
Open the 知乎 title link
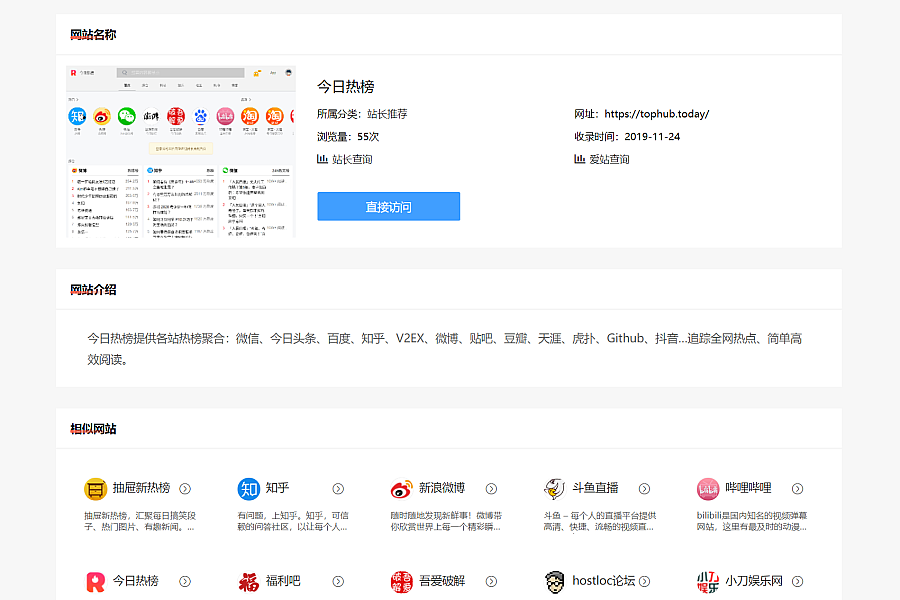277,488
